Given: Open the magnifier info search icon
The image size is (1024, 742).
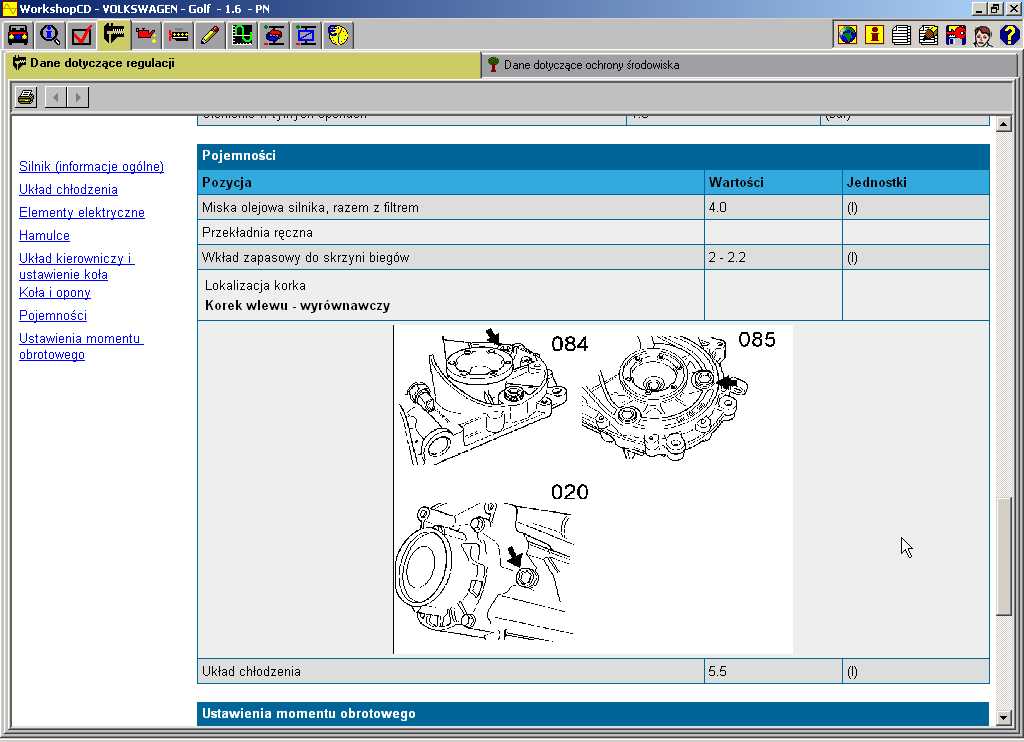Looking at the screenshot, I should coord(50,36).
